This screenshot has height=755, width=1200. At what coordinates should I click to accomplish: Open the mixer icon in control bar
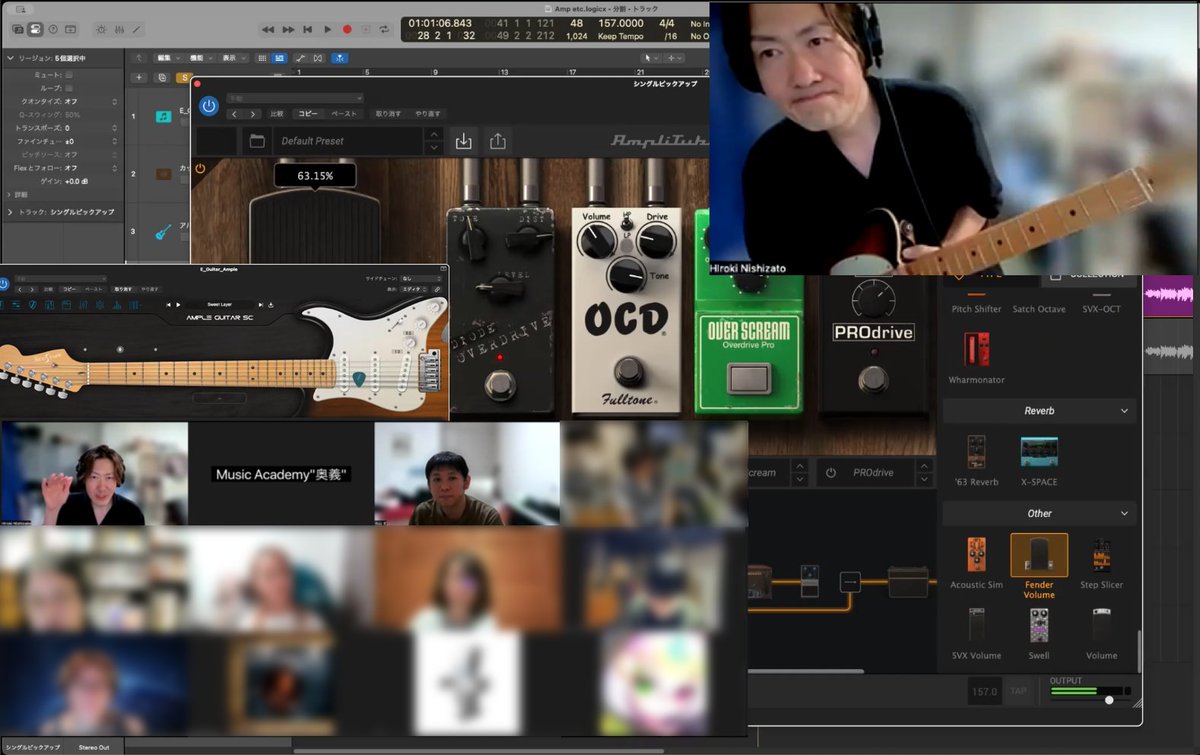pos(118,29)
